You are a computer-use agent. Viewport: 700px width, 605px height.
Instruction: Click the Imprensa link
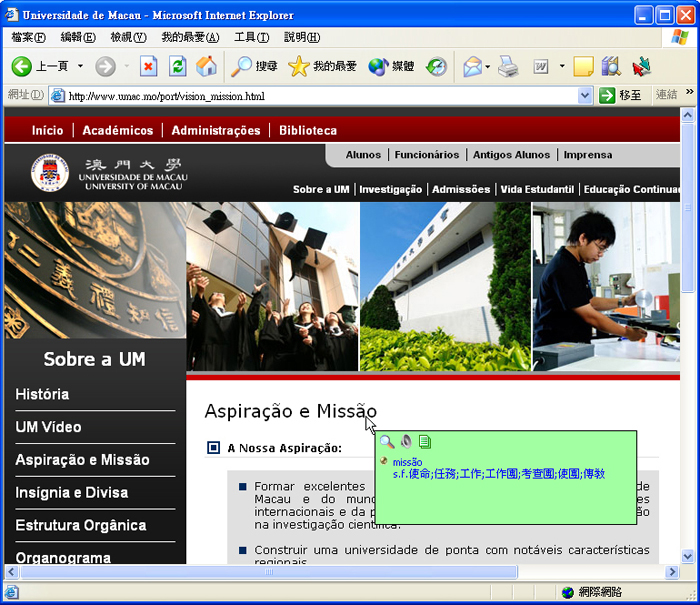pyautogui.click(x=588, y=155)
